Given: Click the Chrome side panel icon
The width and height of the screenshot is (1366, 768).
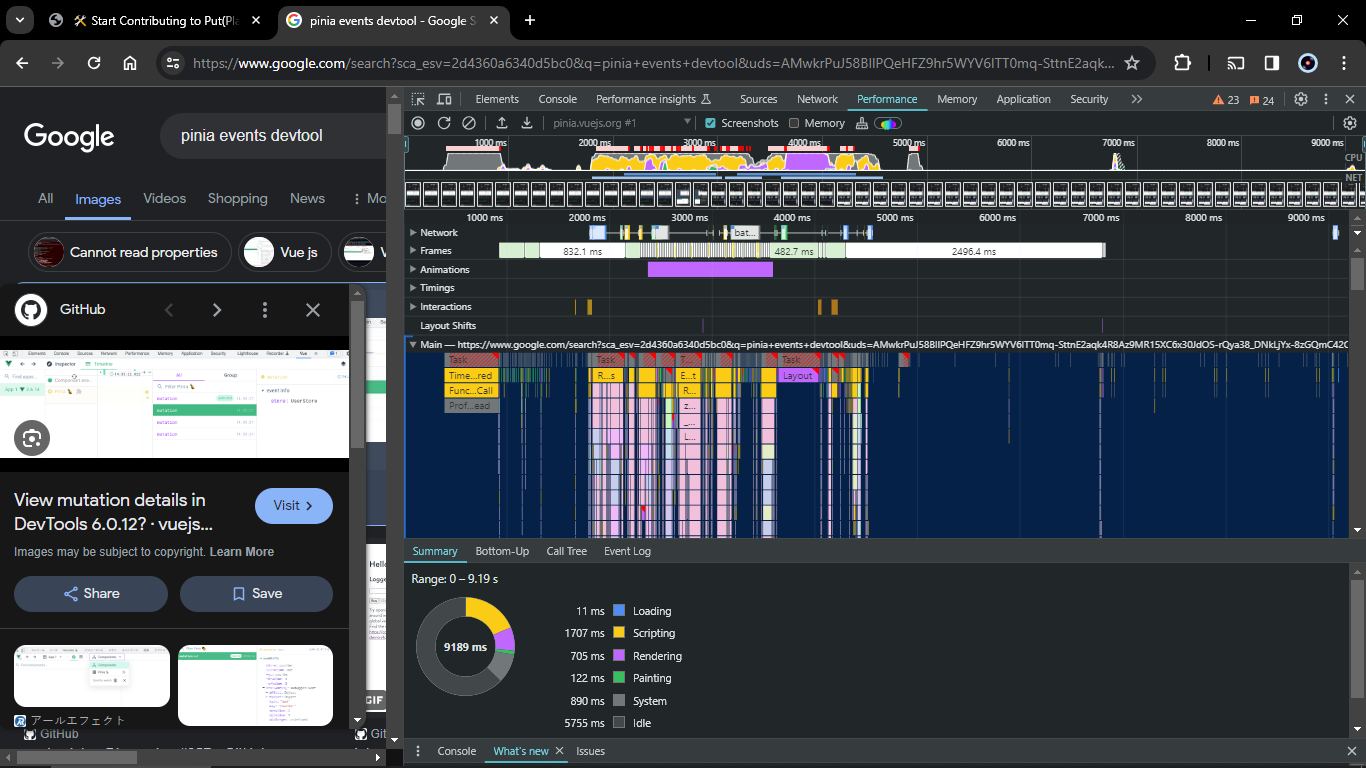Looking at the screenshot, I should (x=1272, y=63).
